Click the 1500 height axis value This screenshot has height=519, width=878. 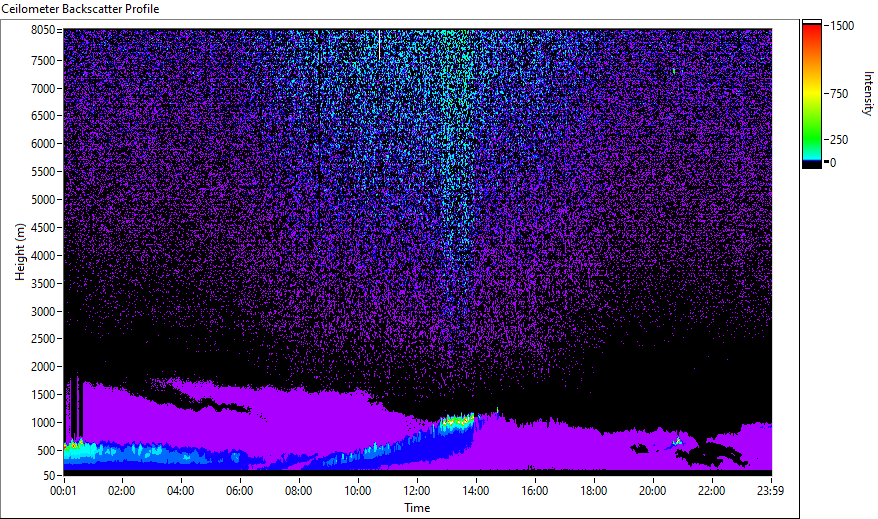point(43,395)
